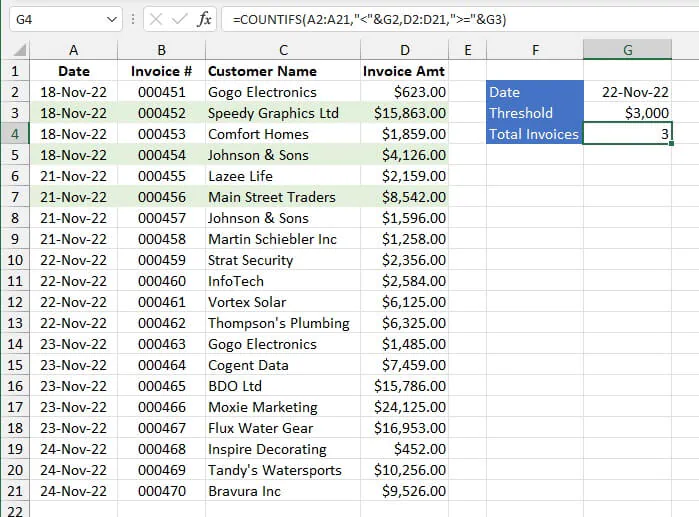Select the cell '$15,863.00'

(405, 113)
